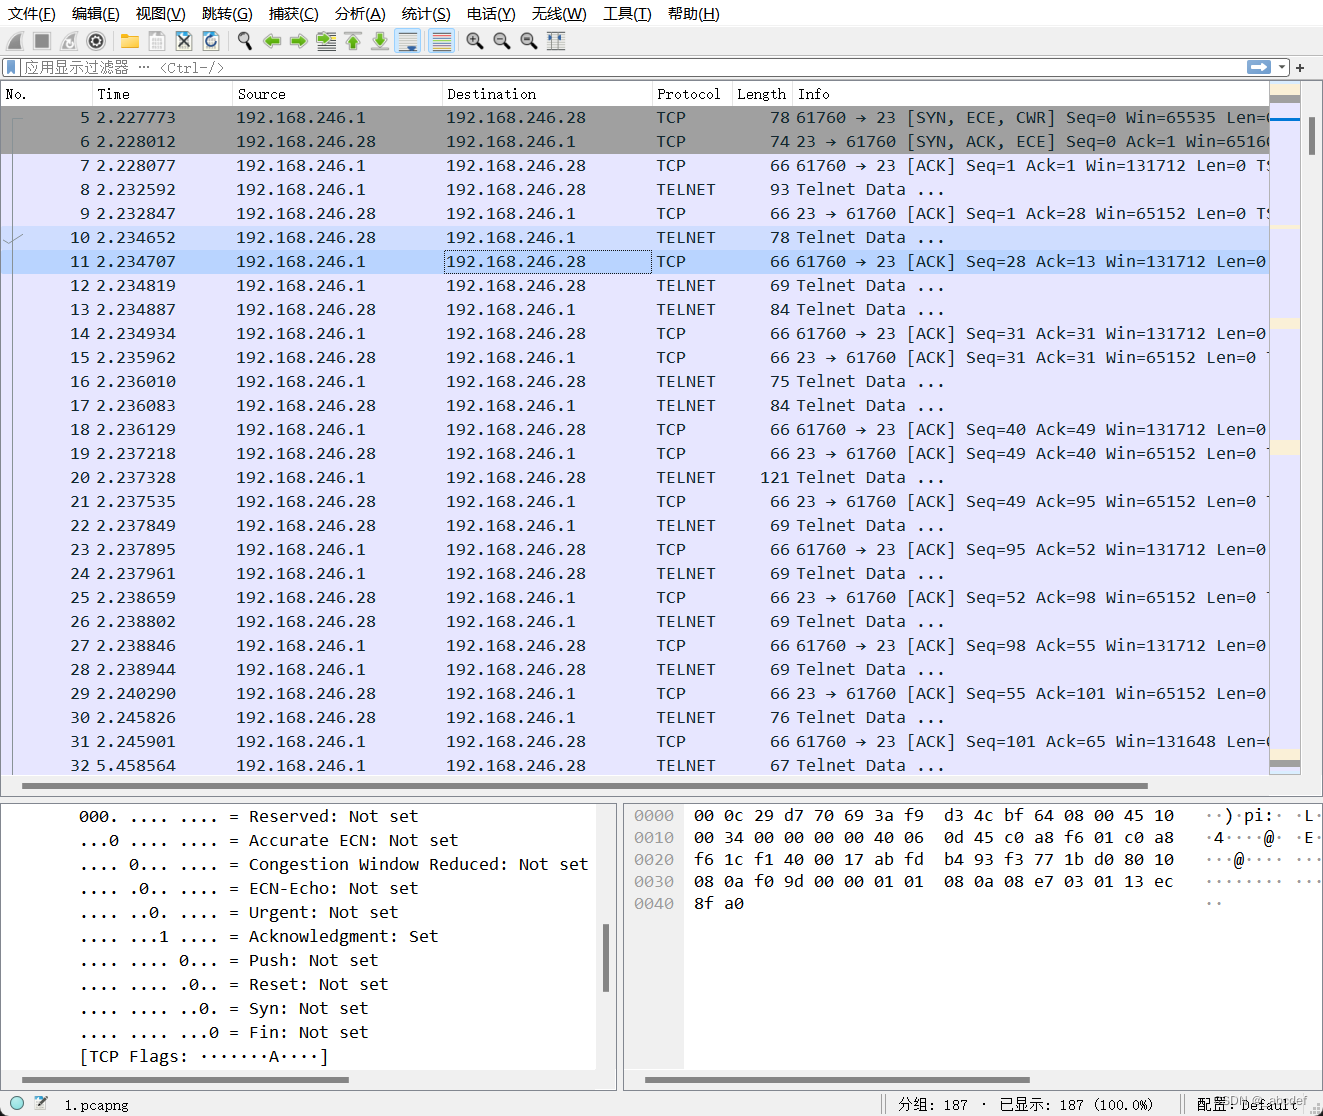Open the 电话(Y) menu

(x=491, y=13)
